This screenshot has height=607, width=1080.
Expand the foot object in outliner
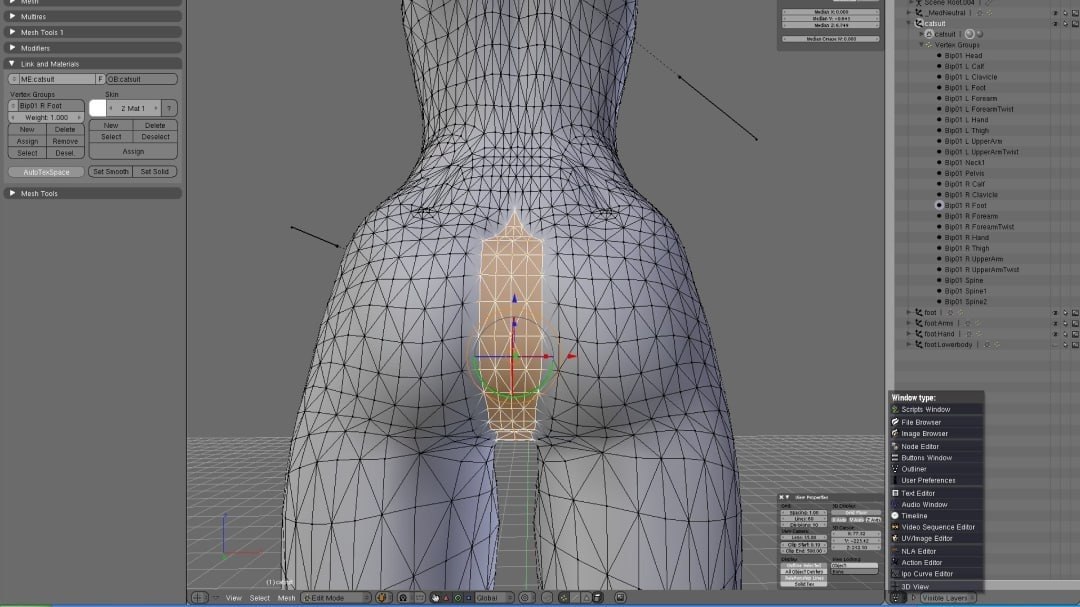[x=909, y=313]
